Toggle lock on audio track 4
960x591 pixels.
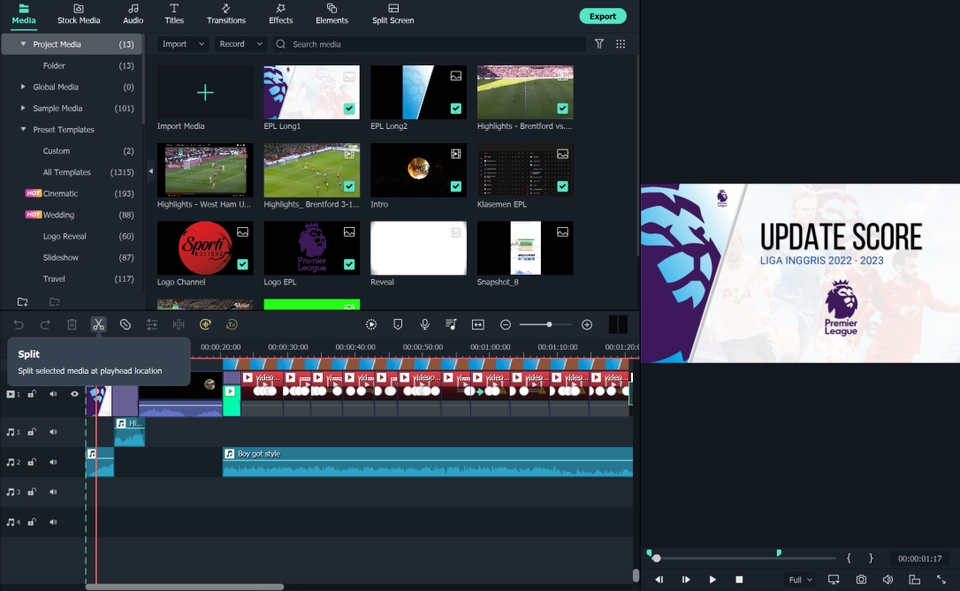pos(32,522)
